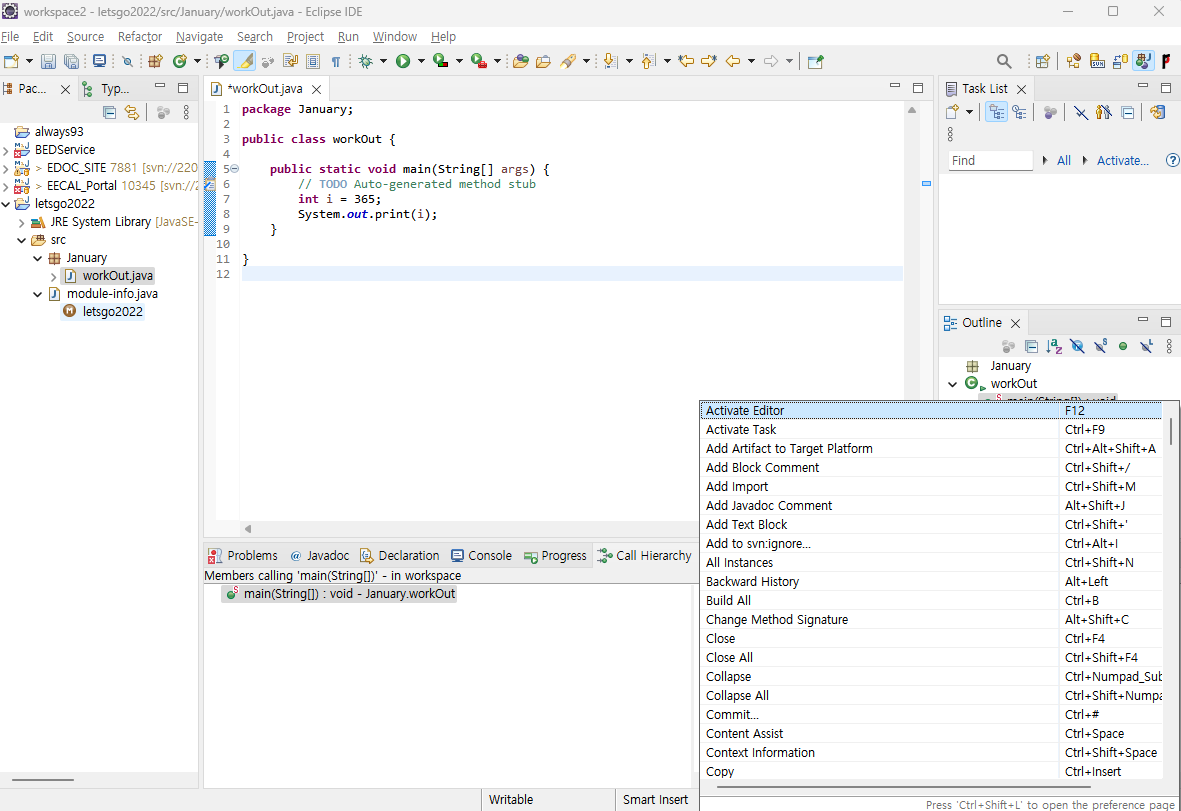Open the dropdown arrow beside the Run button
1181x811 pixels.
coord(421,62)
